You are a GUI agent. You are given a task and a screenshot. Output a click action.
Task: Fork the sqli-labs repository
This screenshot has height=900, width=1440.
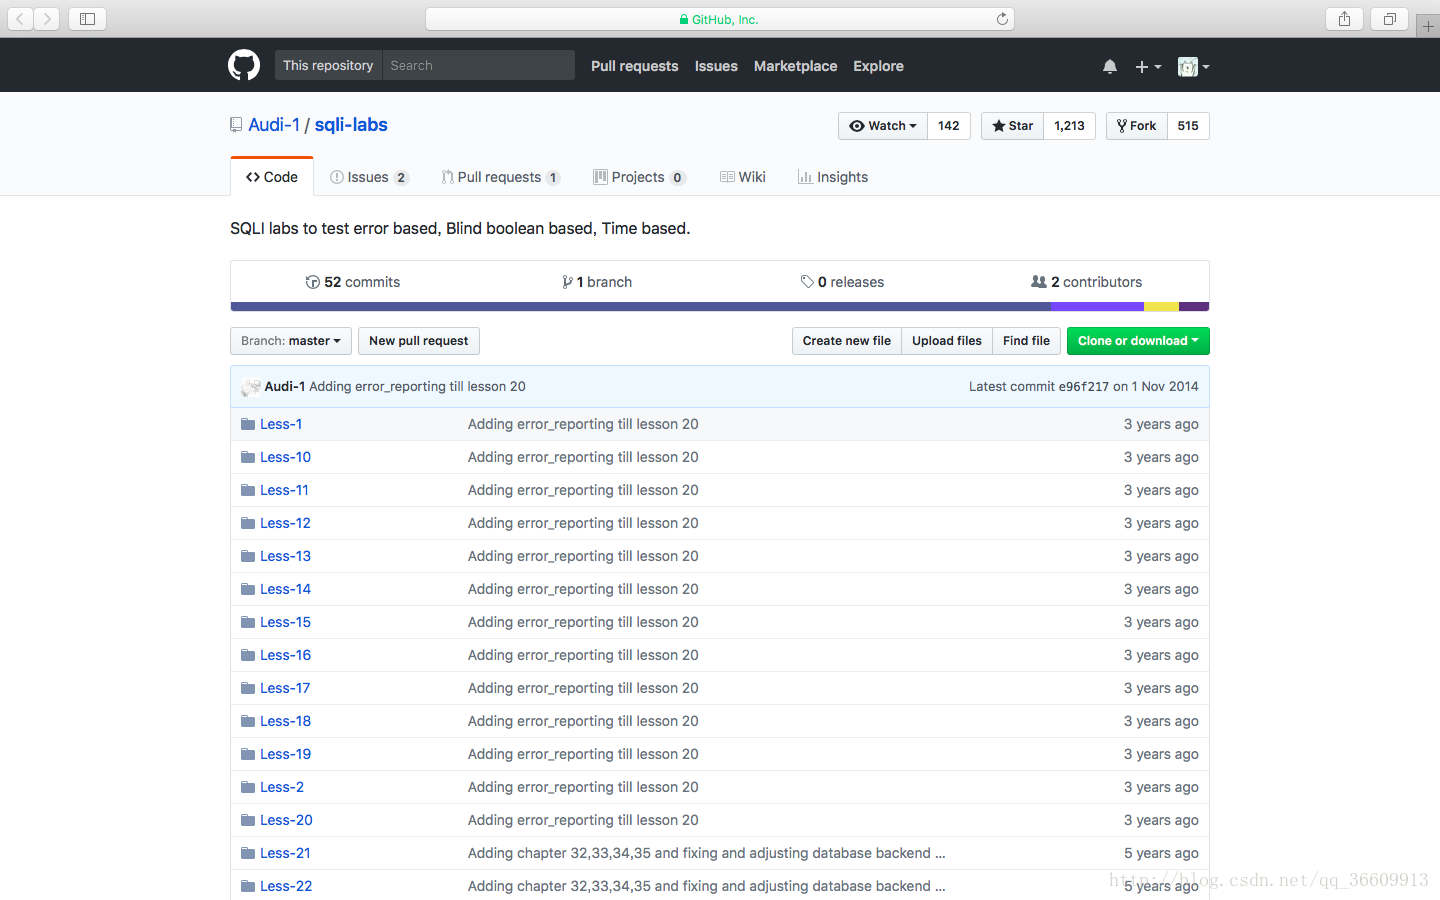[1137, 126]
